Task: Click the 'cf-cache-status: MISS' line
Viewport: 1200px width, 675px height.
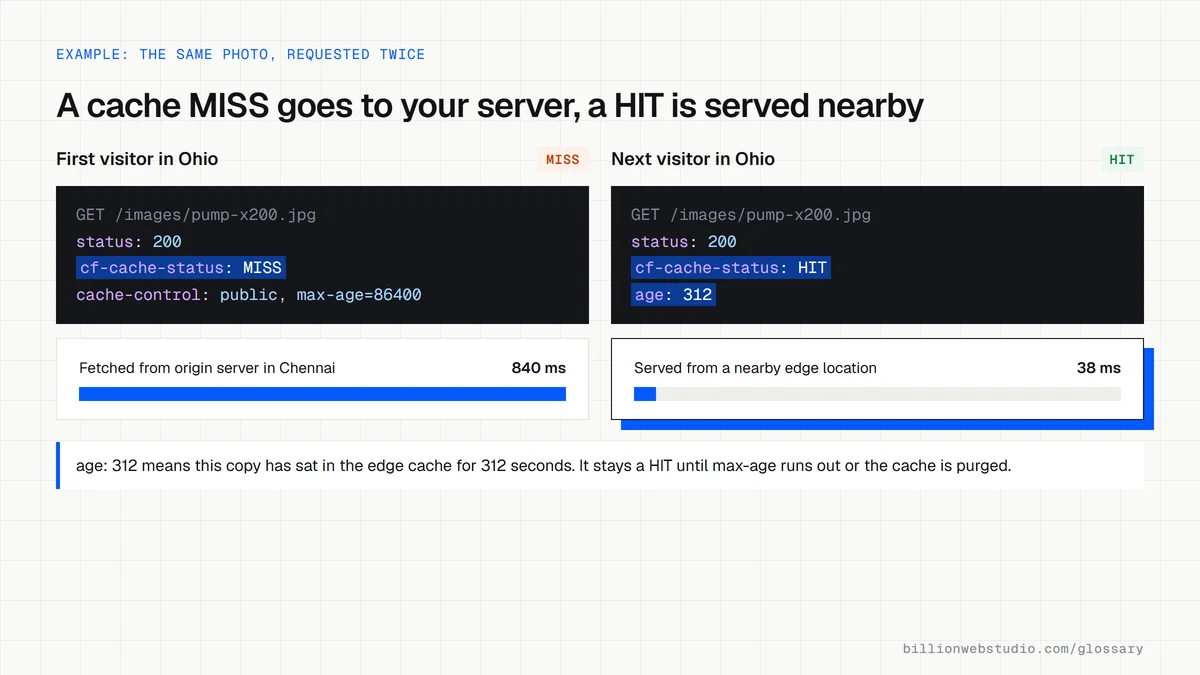Action: [181, 268]
